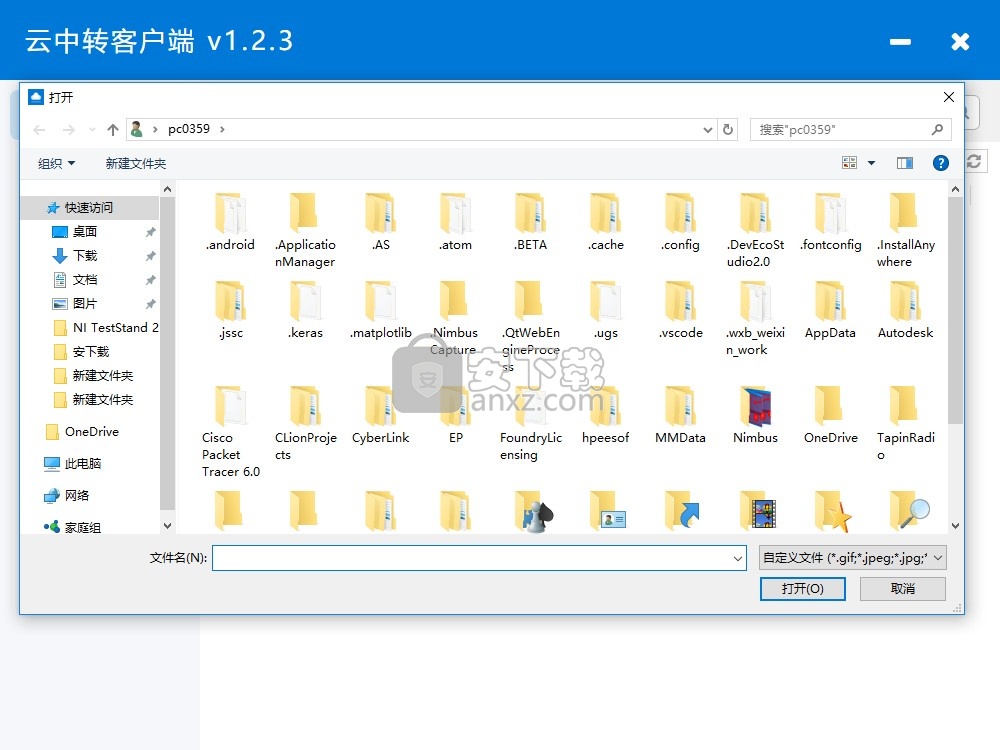Go to 图片 in the sidebar
The width and height of the screenshot is (1000, 750).
(85, 304)
